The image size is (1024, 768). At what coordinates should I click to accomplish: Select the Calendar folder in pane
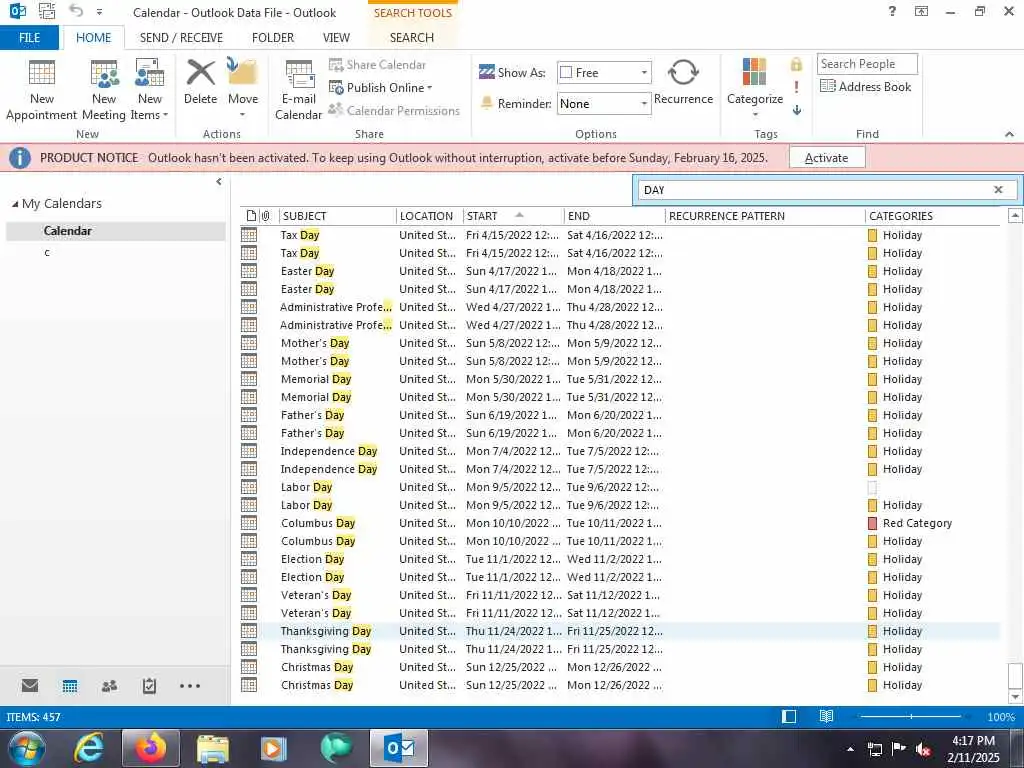pos(116,231)
